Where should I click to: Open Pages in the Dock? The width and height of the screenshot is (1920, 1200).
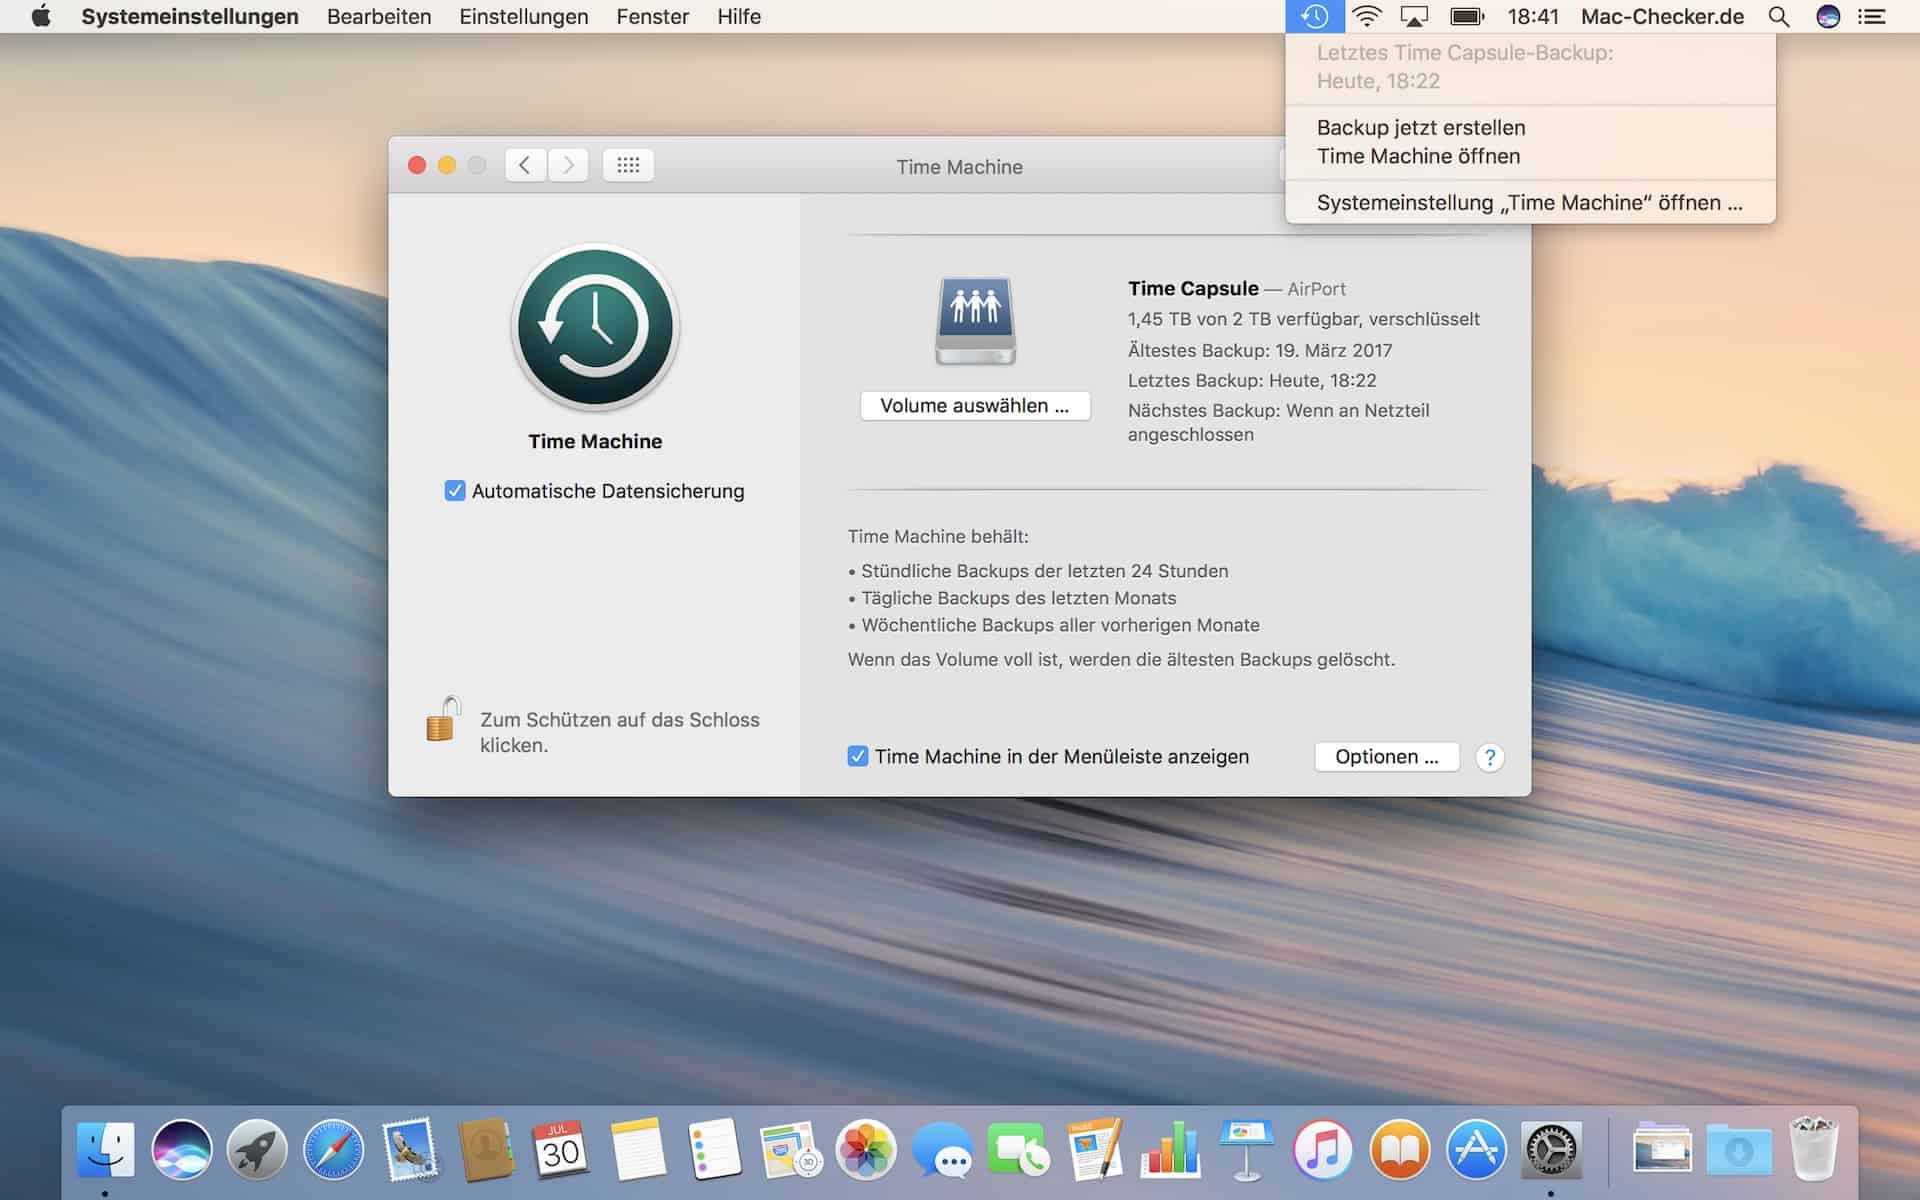(1094, 1149)
